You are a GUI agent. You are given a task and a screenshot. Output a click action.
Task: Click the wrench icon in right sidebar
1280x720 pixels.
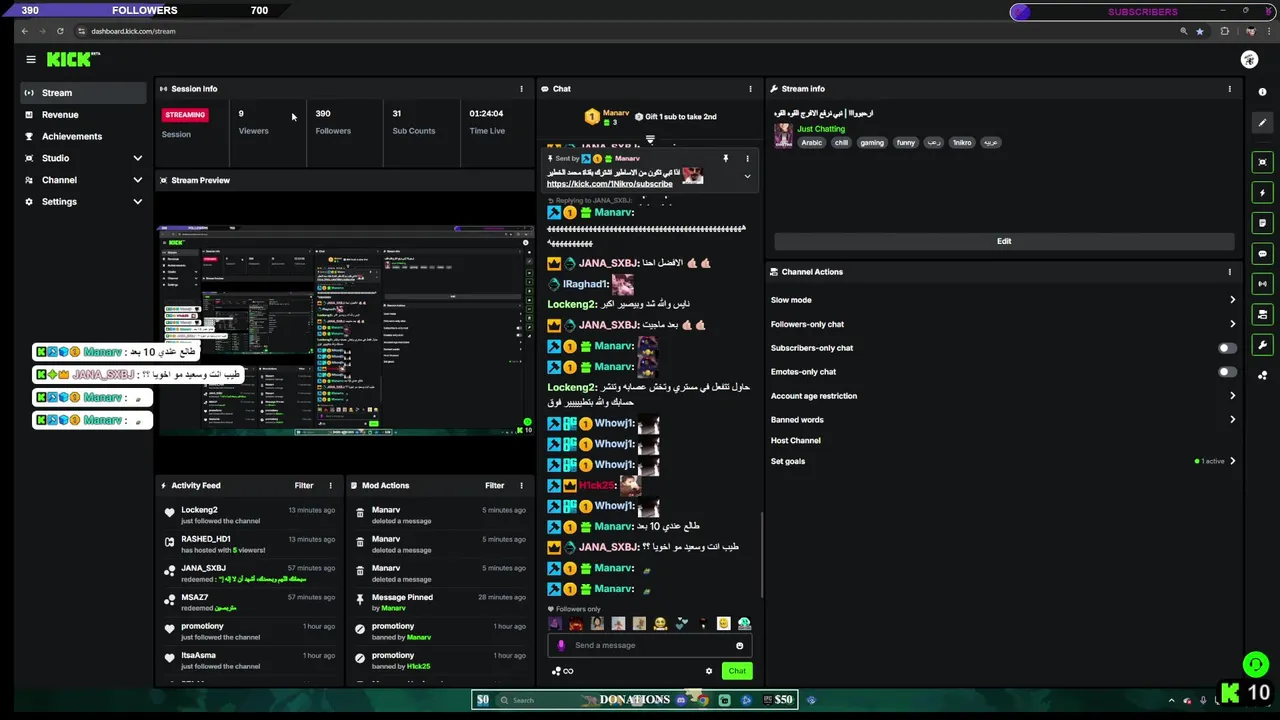pos(1263,345)
